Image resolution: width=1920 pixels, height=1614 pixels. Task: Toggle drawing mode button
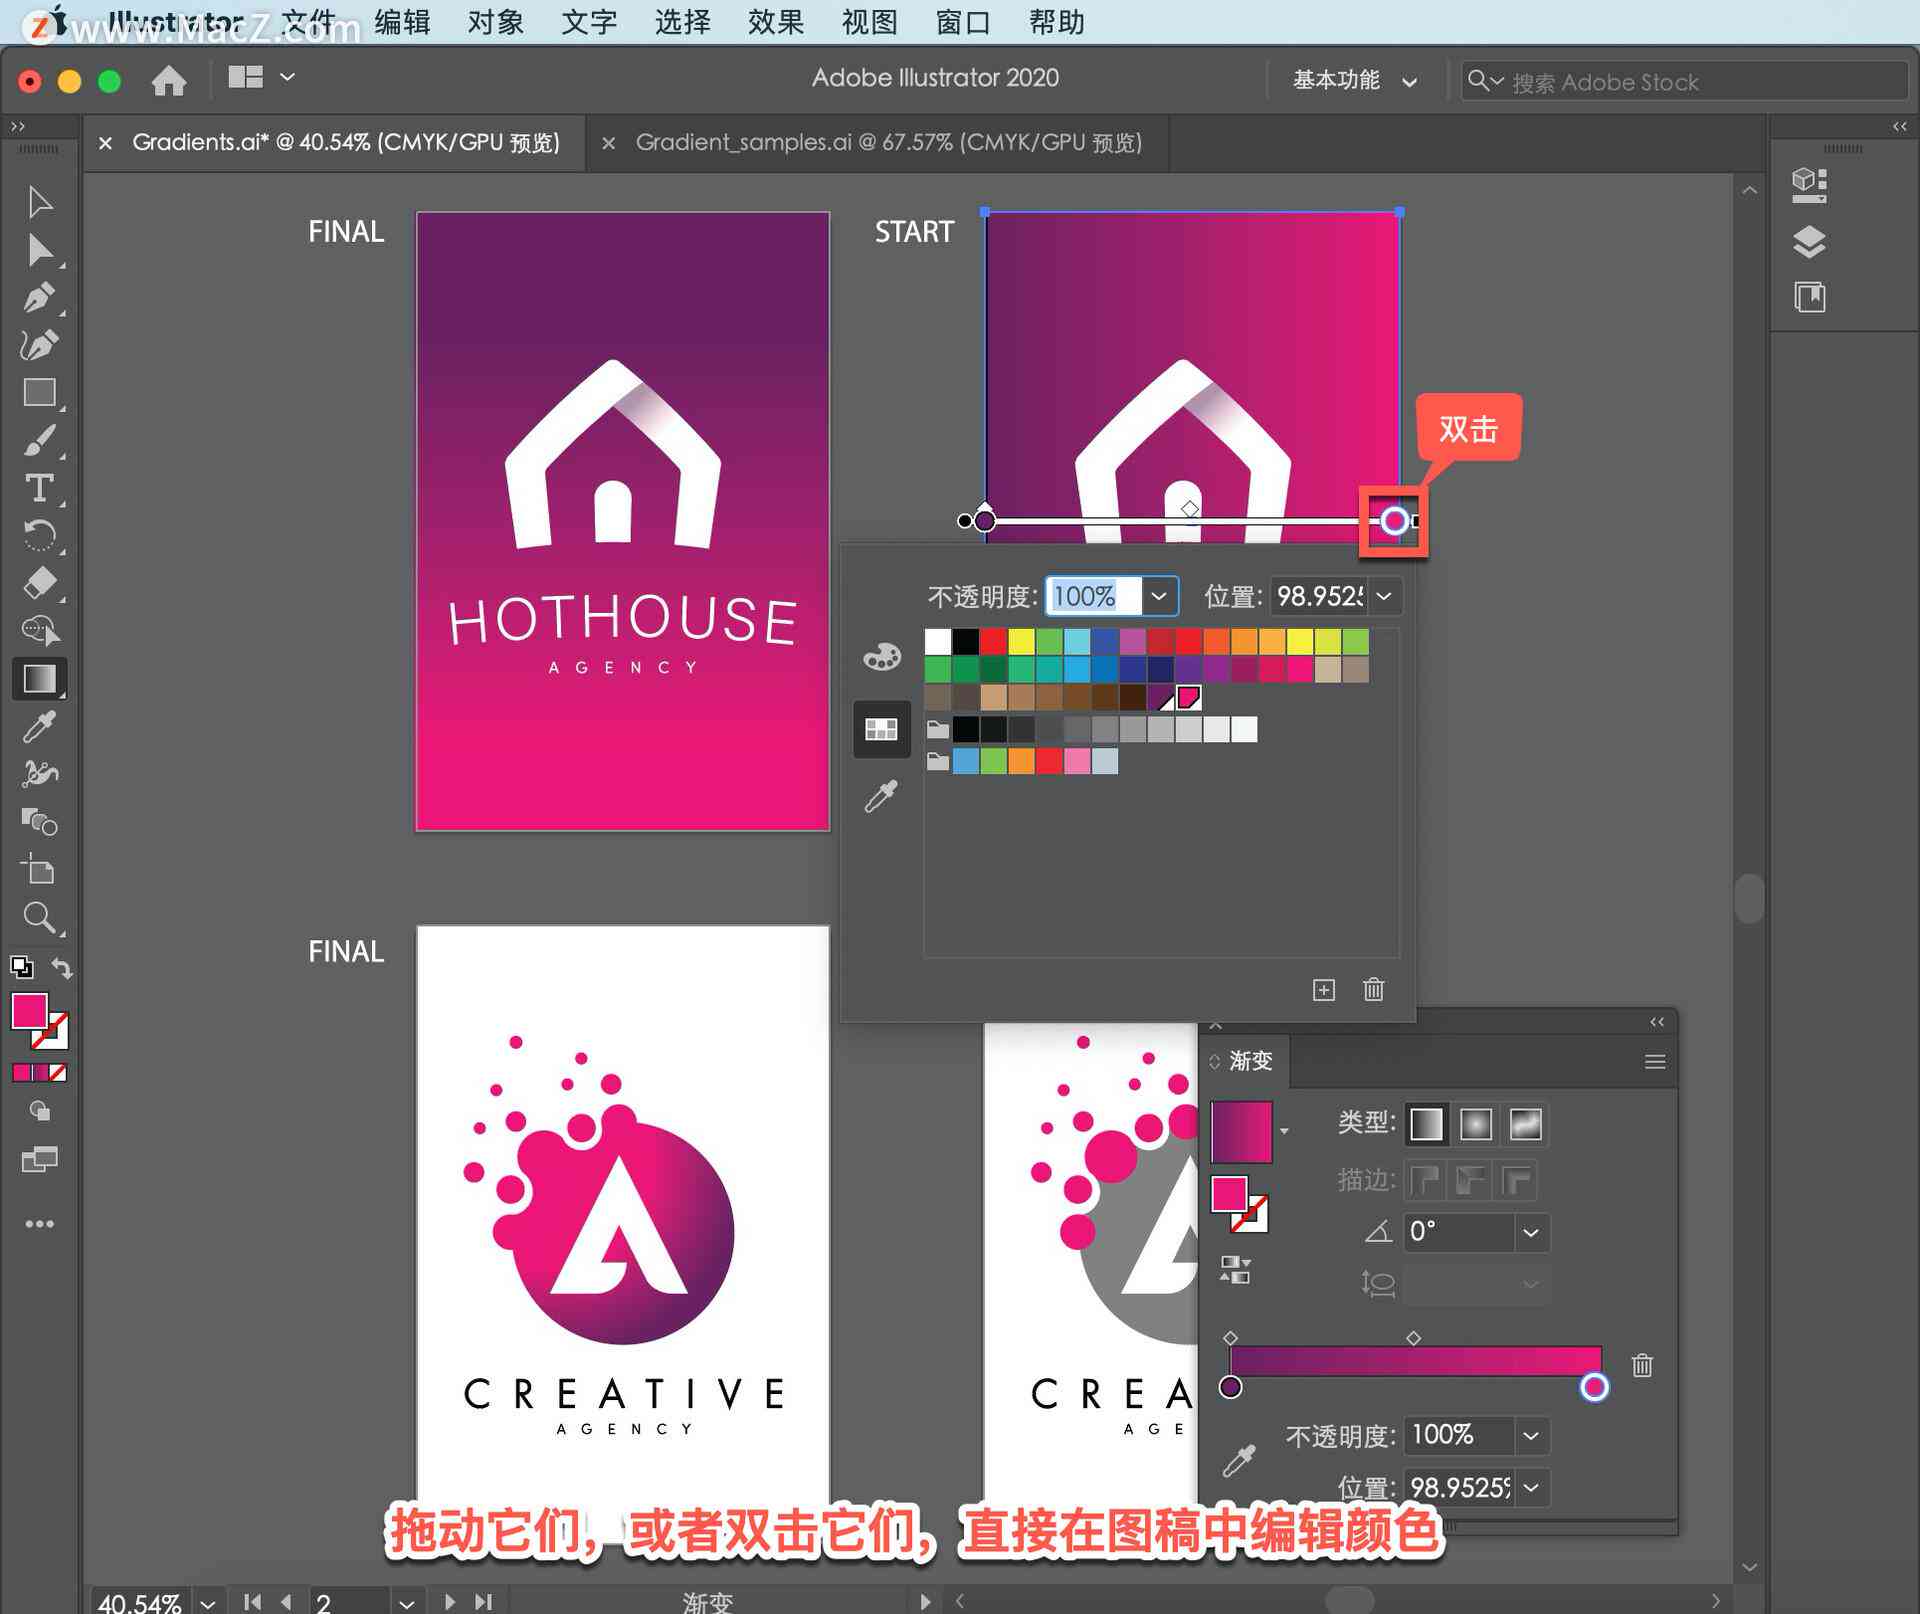point(40,1111)
